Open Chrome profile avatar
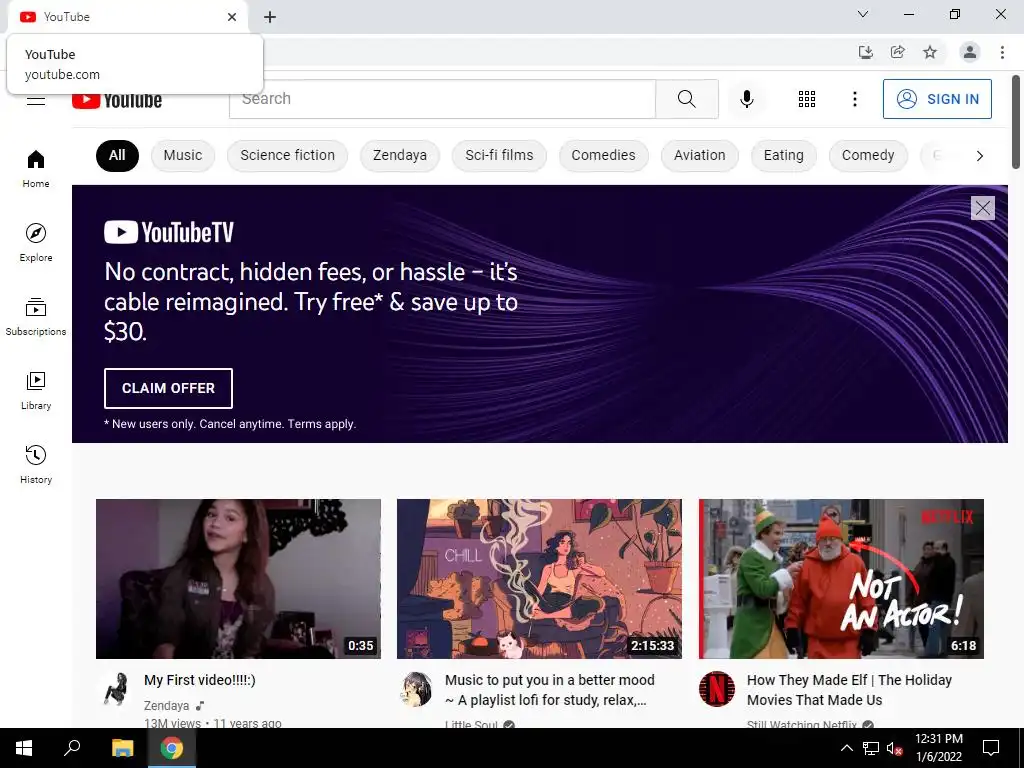This screenshot has height=768, width=1024. pyautogui.click(x=970, y=52)
